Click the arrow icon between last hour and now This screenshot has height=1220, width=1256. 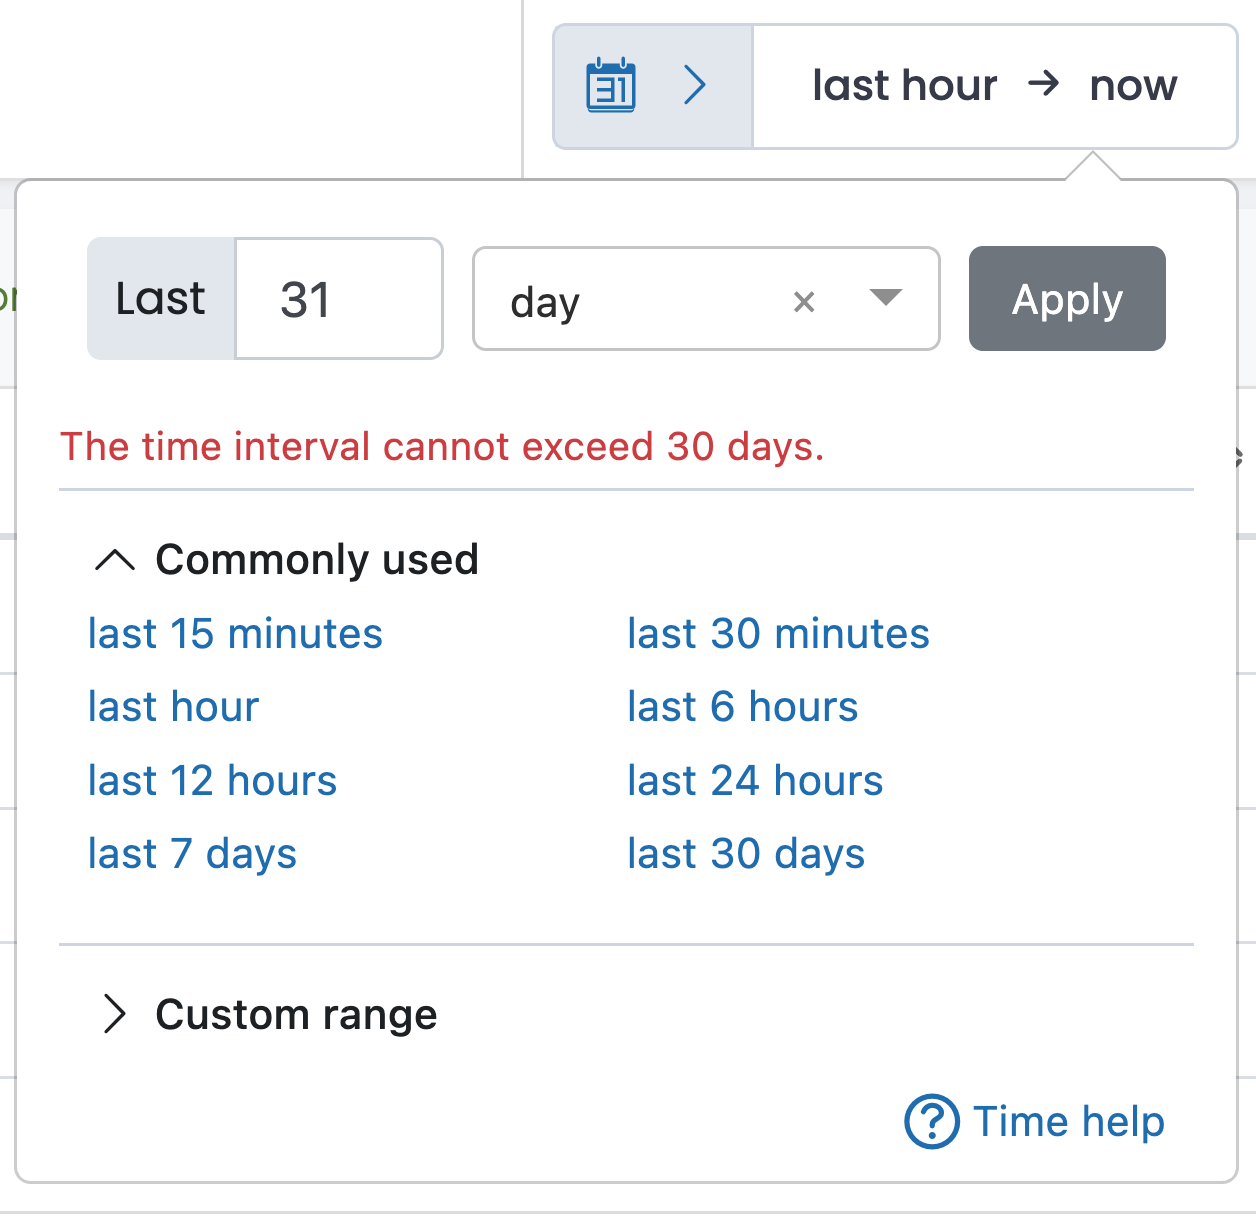click(1044, 86)
